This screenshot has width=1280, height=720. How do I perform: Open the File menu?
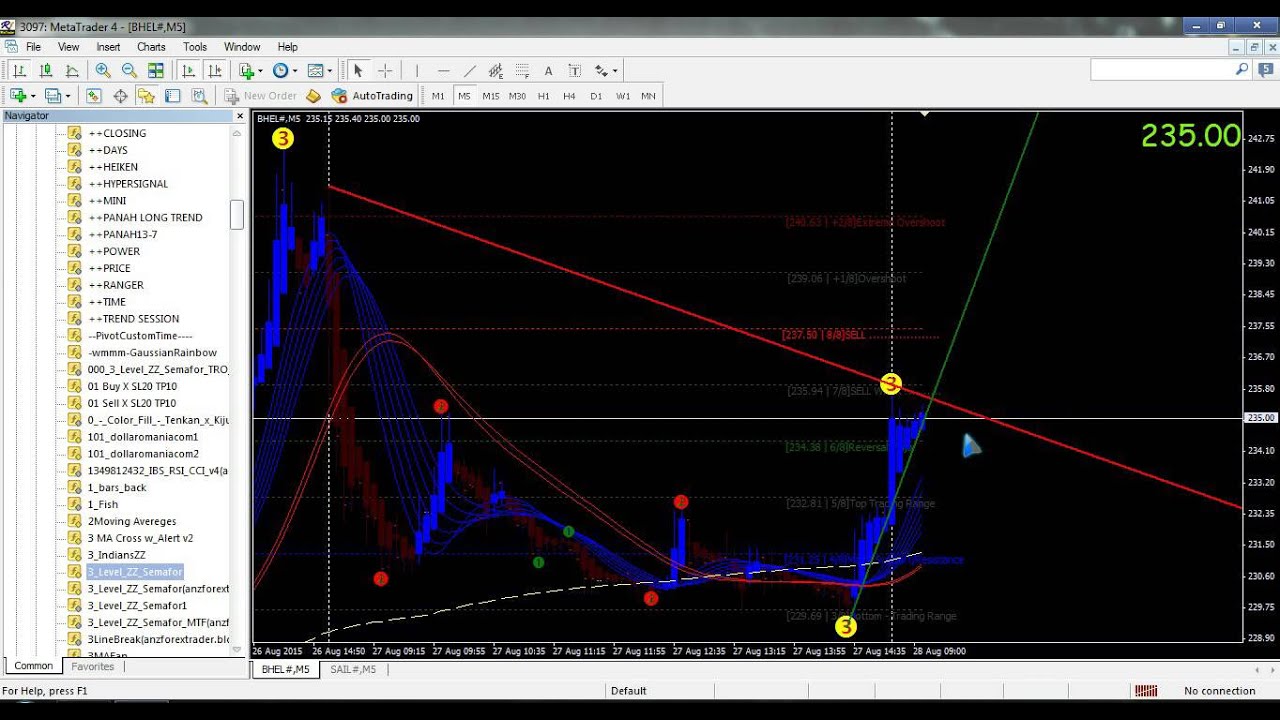(x=33, y=47)
